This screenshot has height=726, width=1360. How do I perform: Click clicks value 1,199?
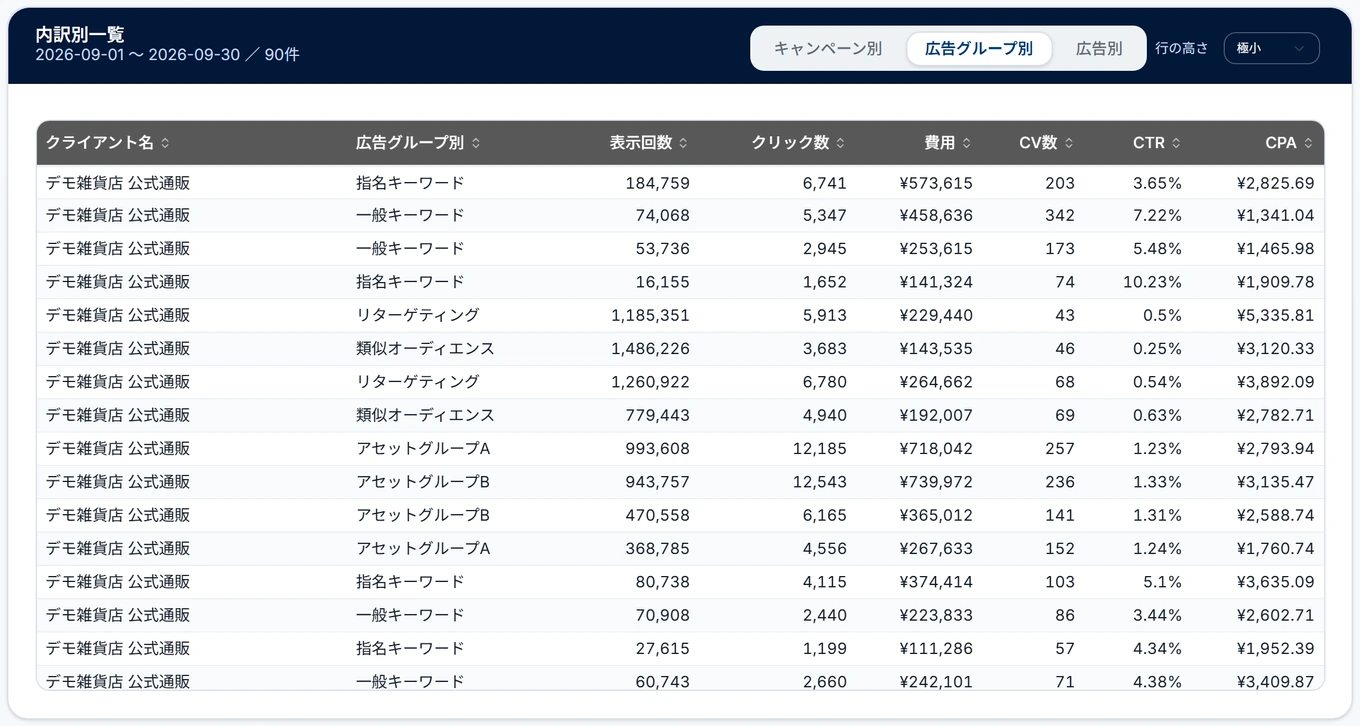(x=825, y=648)
